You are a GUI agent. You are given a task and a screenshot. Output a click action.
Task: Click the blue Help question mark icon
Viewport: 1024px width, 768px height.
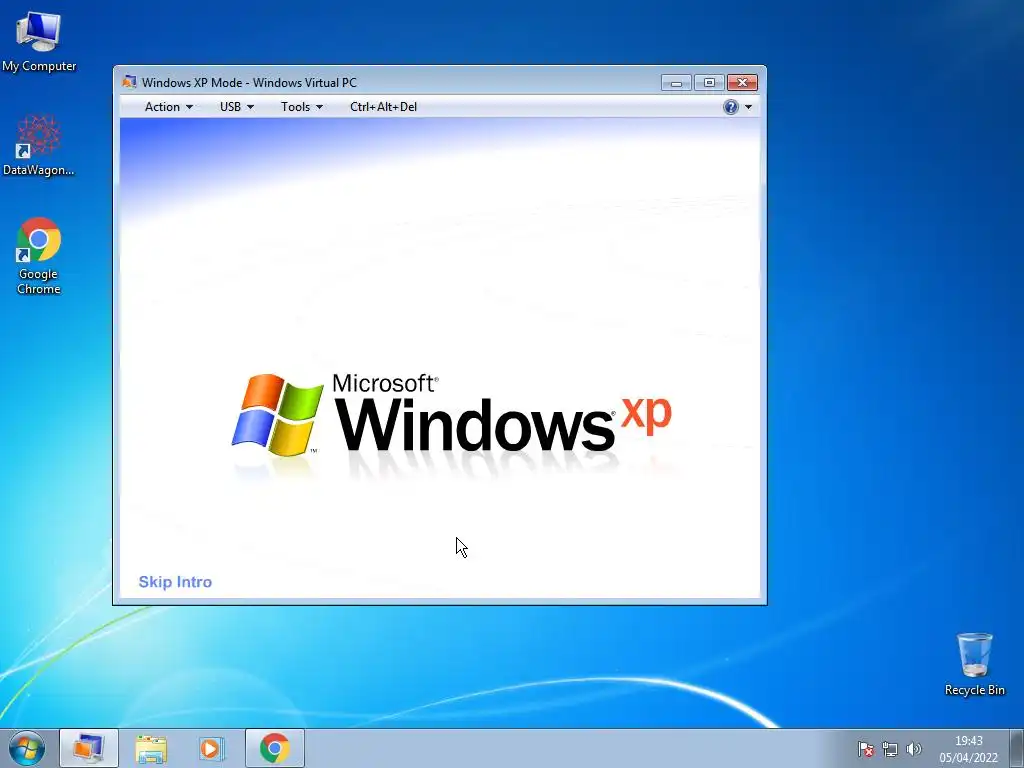[x=731, y=107]
